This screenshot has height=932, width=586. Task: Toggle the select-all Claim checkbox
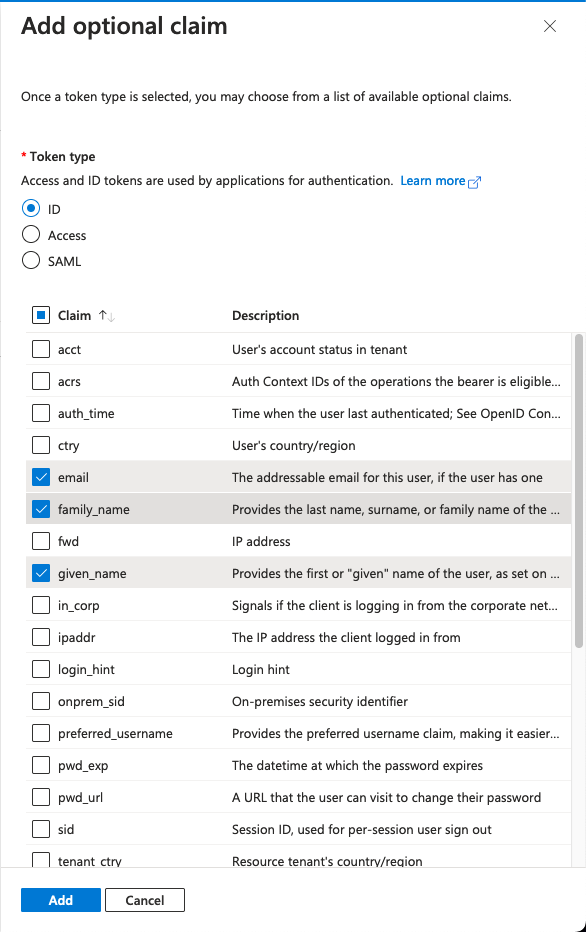coord(41,315)
